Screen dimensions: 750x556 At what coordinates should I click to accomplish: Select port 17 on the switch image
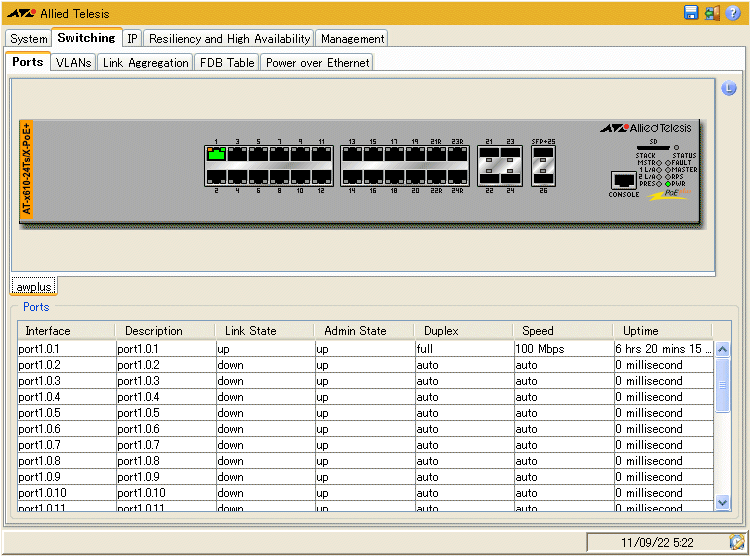pyautogui.click(x=394, y=154)
